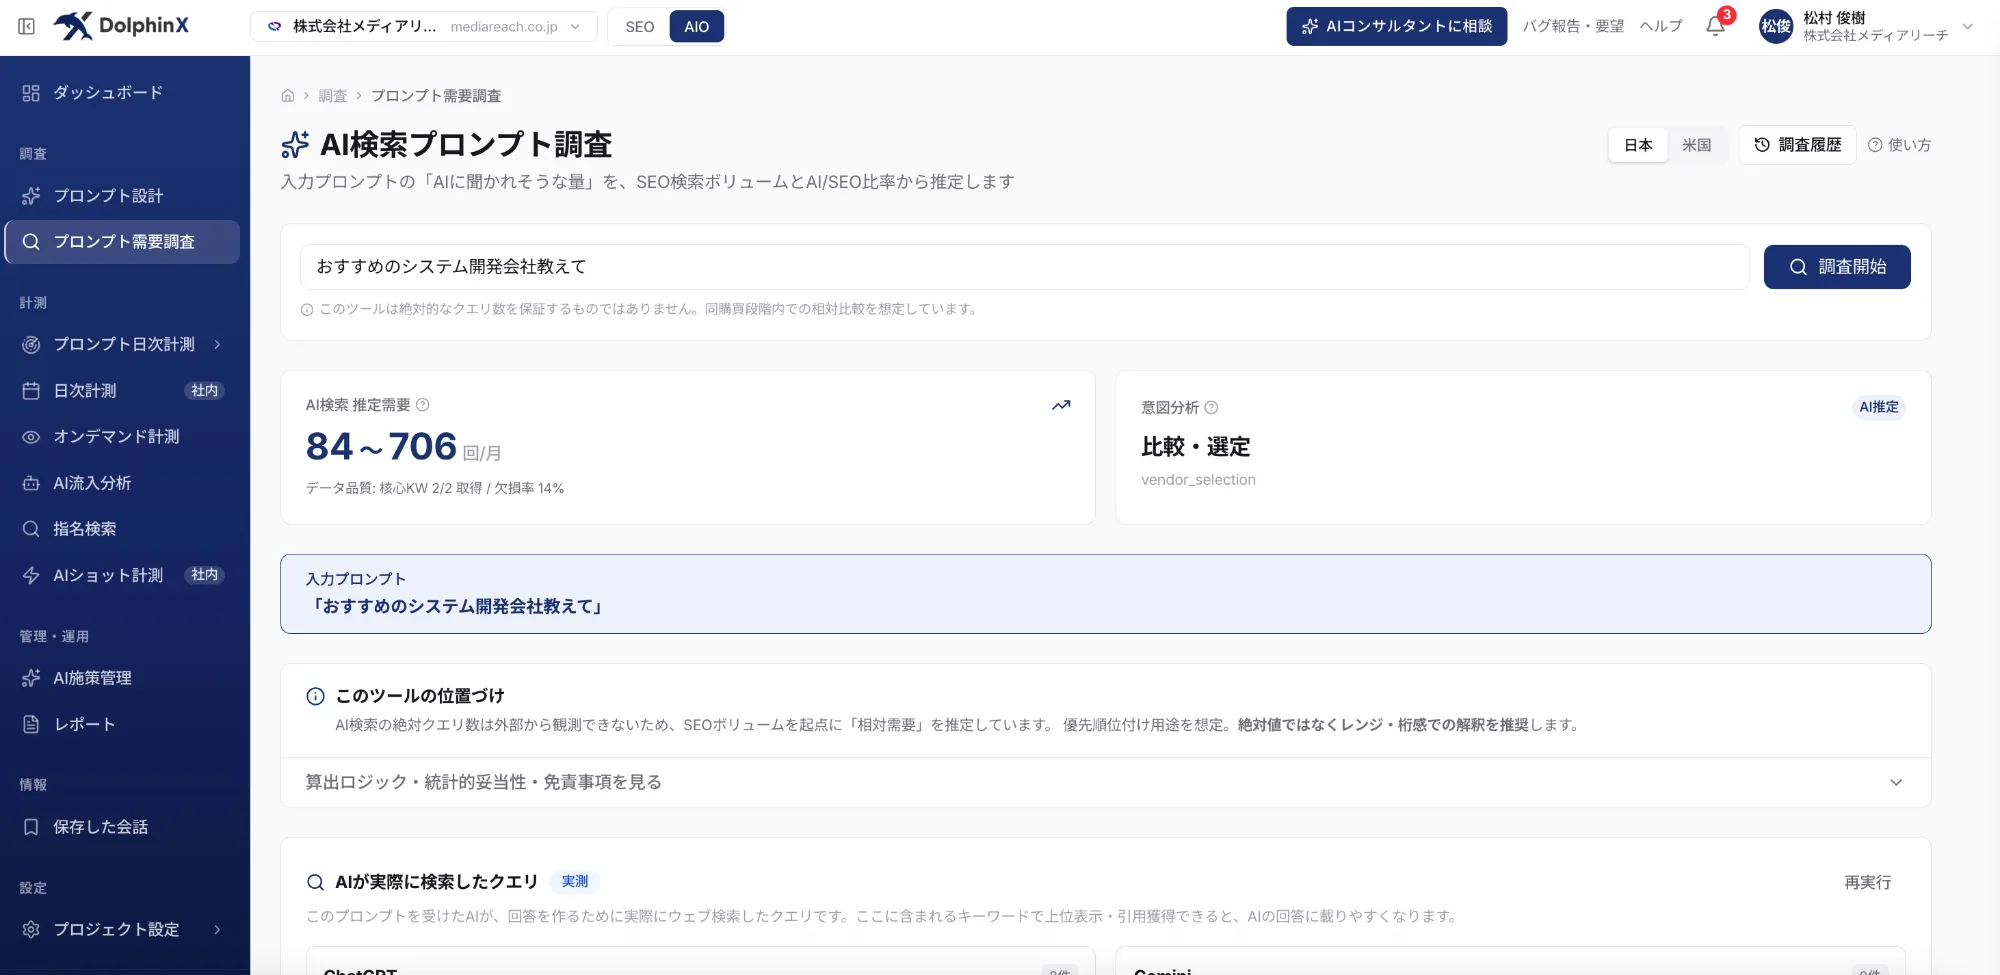Viewport: 2000px width, 975px height.
Task: Click 「おすすめのシステム開発会社教えて」 prompt text
Action: (457, 607)
